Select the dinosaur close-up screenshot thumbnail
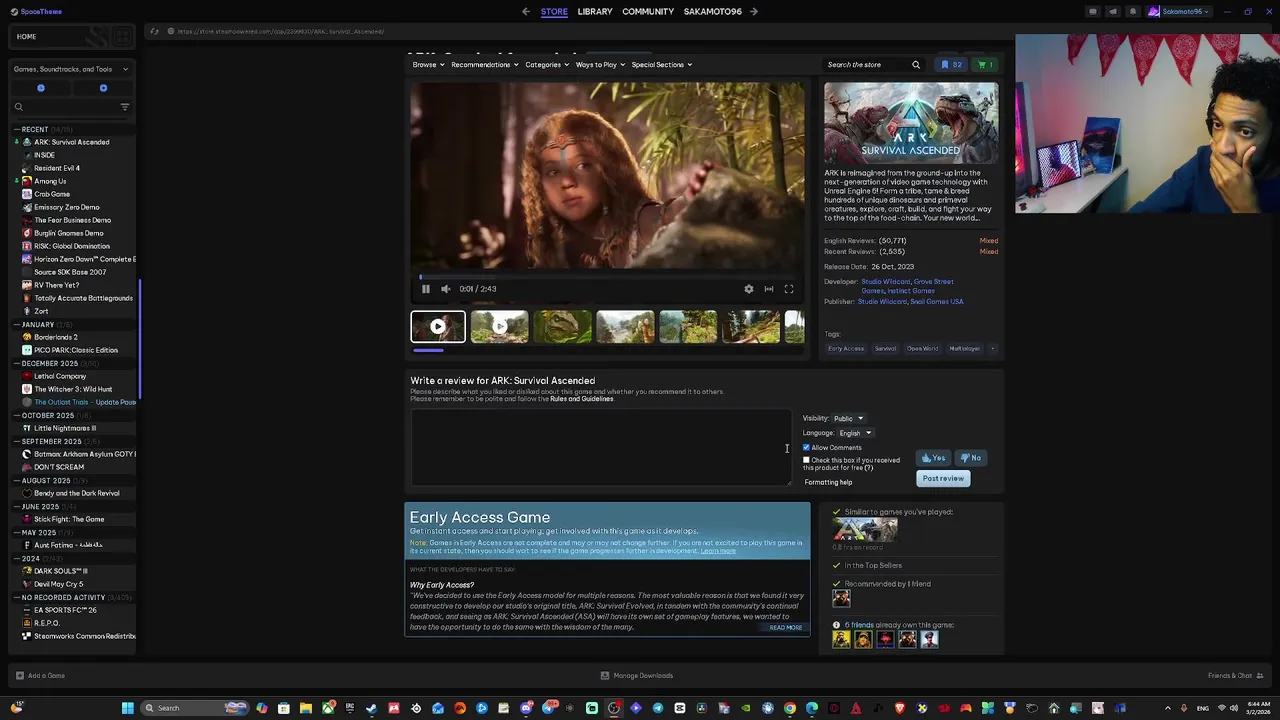1280x720 pixels. 562,327
